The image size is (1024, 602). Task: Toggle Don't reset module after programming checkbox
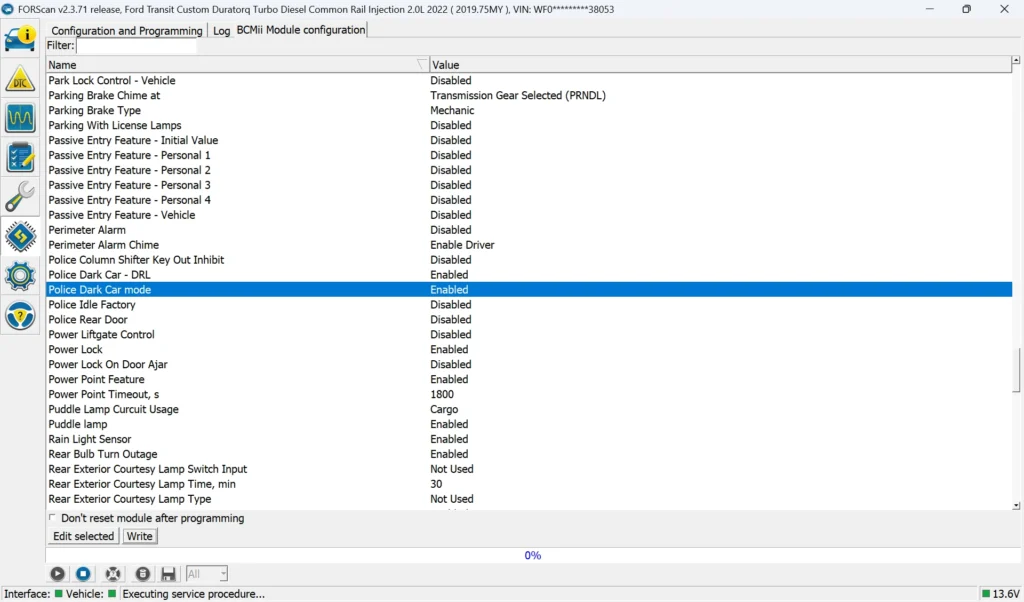point(52,518)
